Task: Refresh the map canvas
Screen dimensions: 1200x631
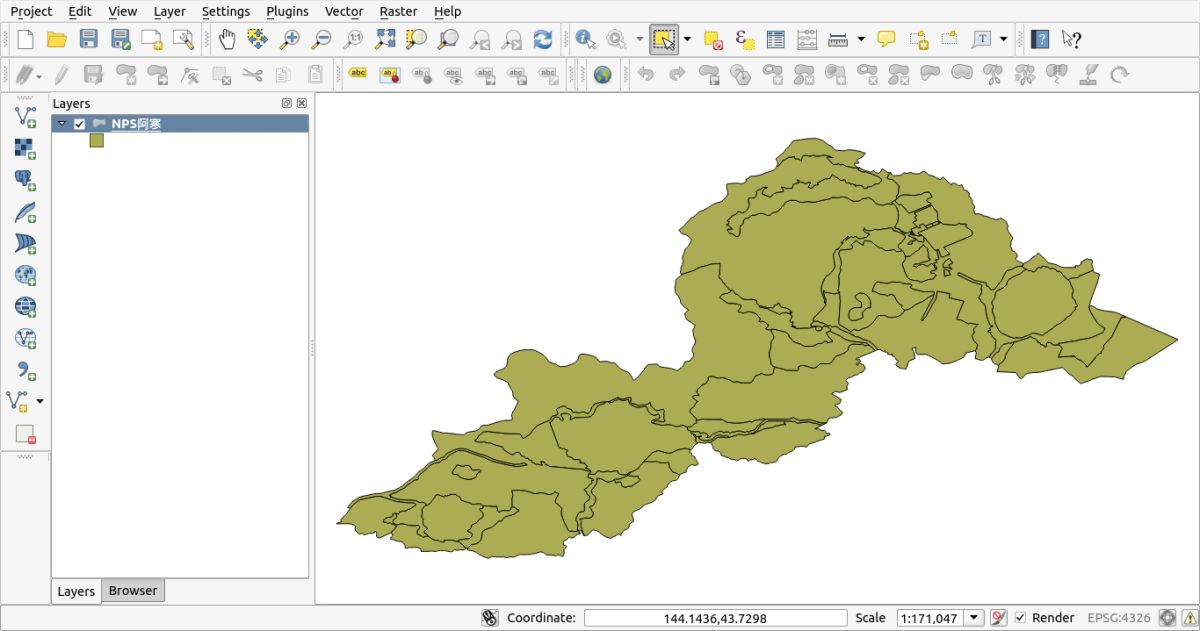Action: pos(543,39)
